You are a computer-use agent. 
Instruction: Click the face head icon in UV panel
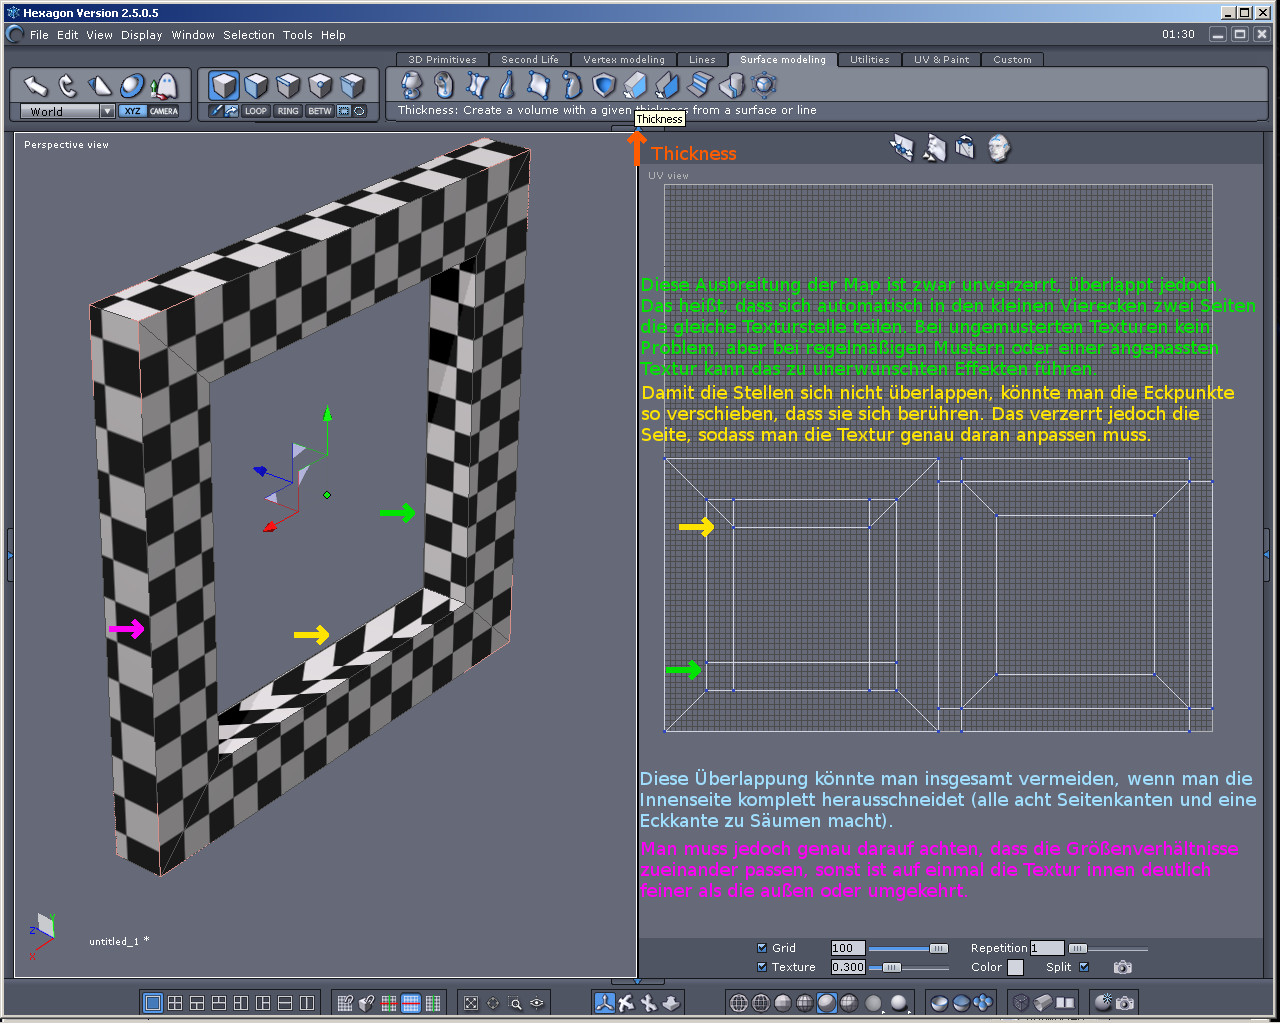[998, 148]
